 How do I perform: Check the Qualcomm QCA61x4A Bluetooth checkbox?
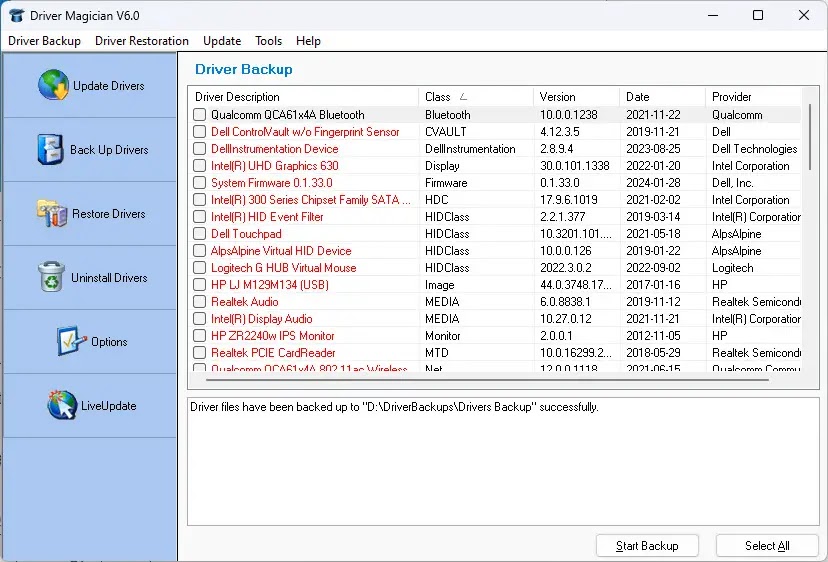pos(199,115)
